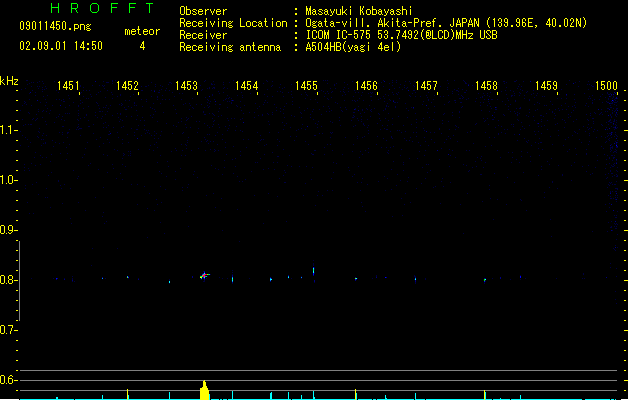Click the 1453 time axis label
This screenshot has height=400, width=629.
point(187,86)
